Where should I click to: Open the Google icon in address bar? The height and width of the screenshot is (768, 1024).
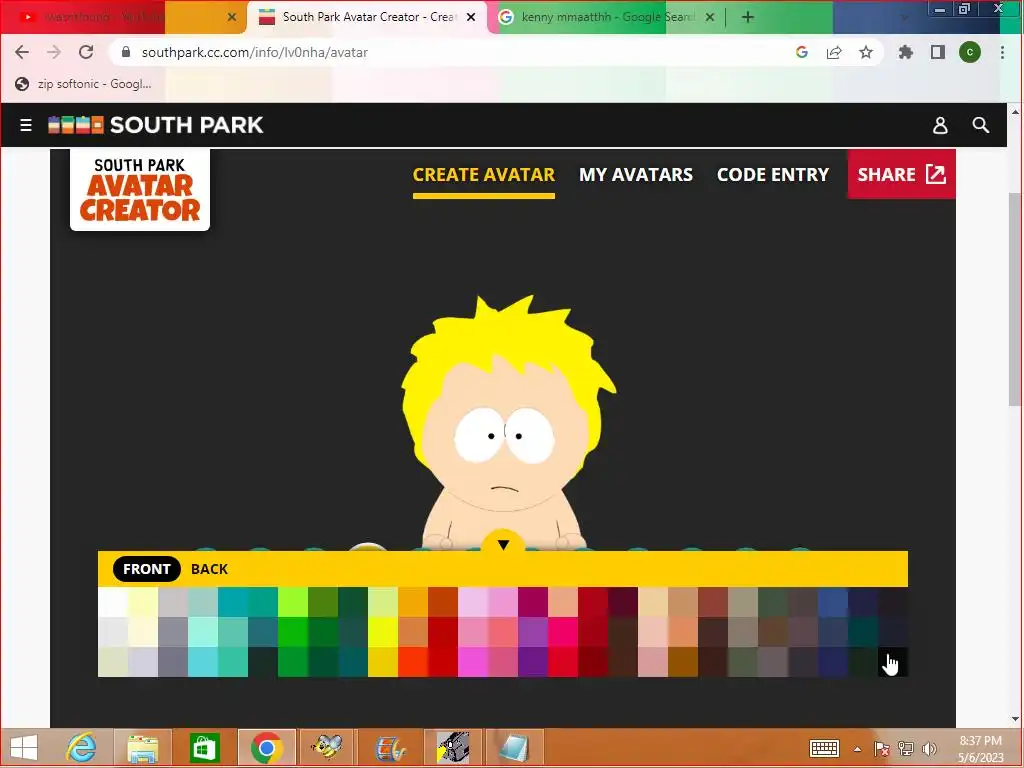click(802, 52)
